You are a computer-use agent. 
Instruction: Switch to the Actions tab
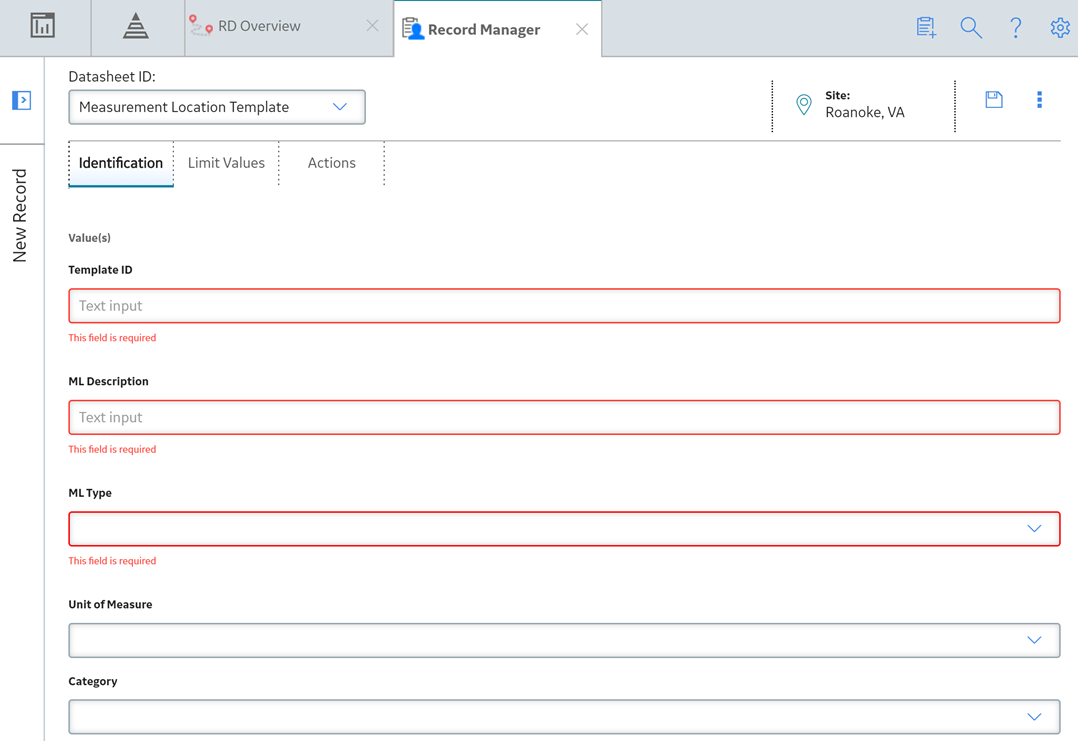click(x=331, y=163)
